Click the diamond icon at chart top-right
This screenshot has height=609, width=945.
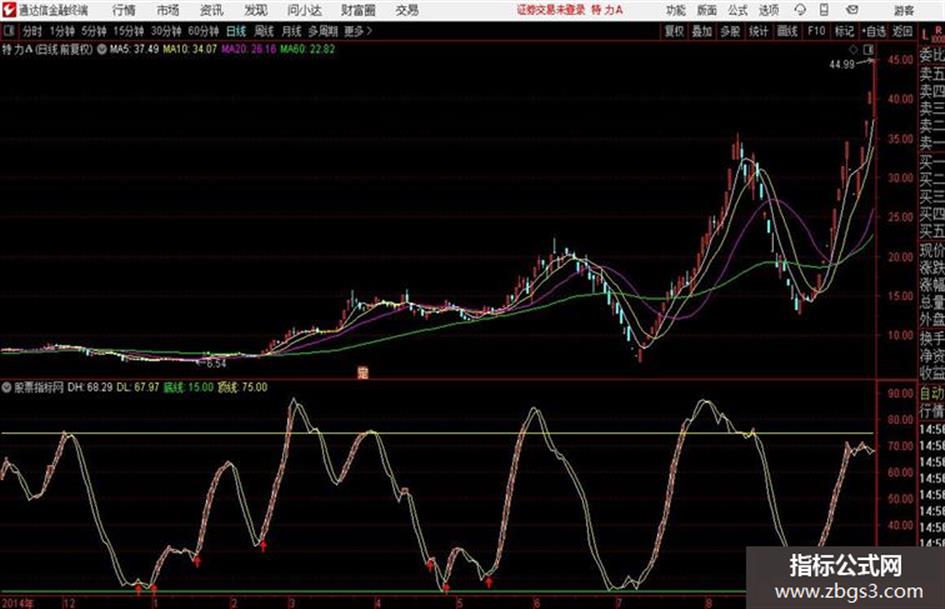pos(853,49)
